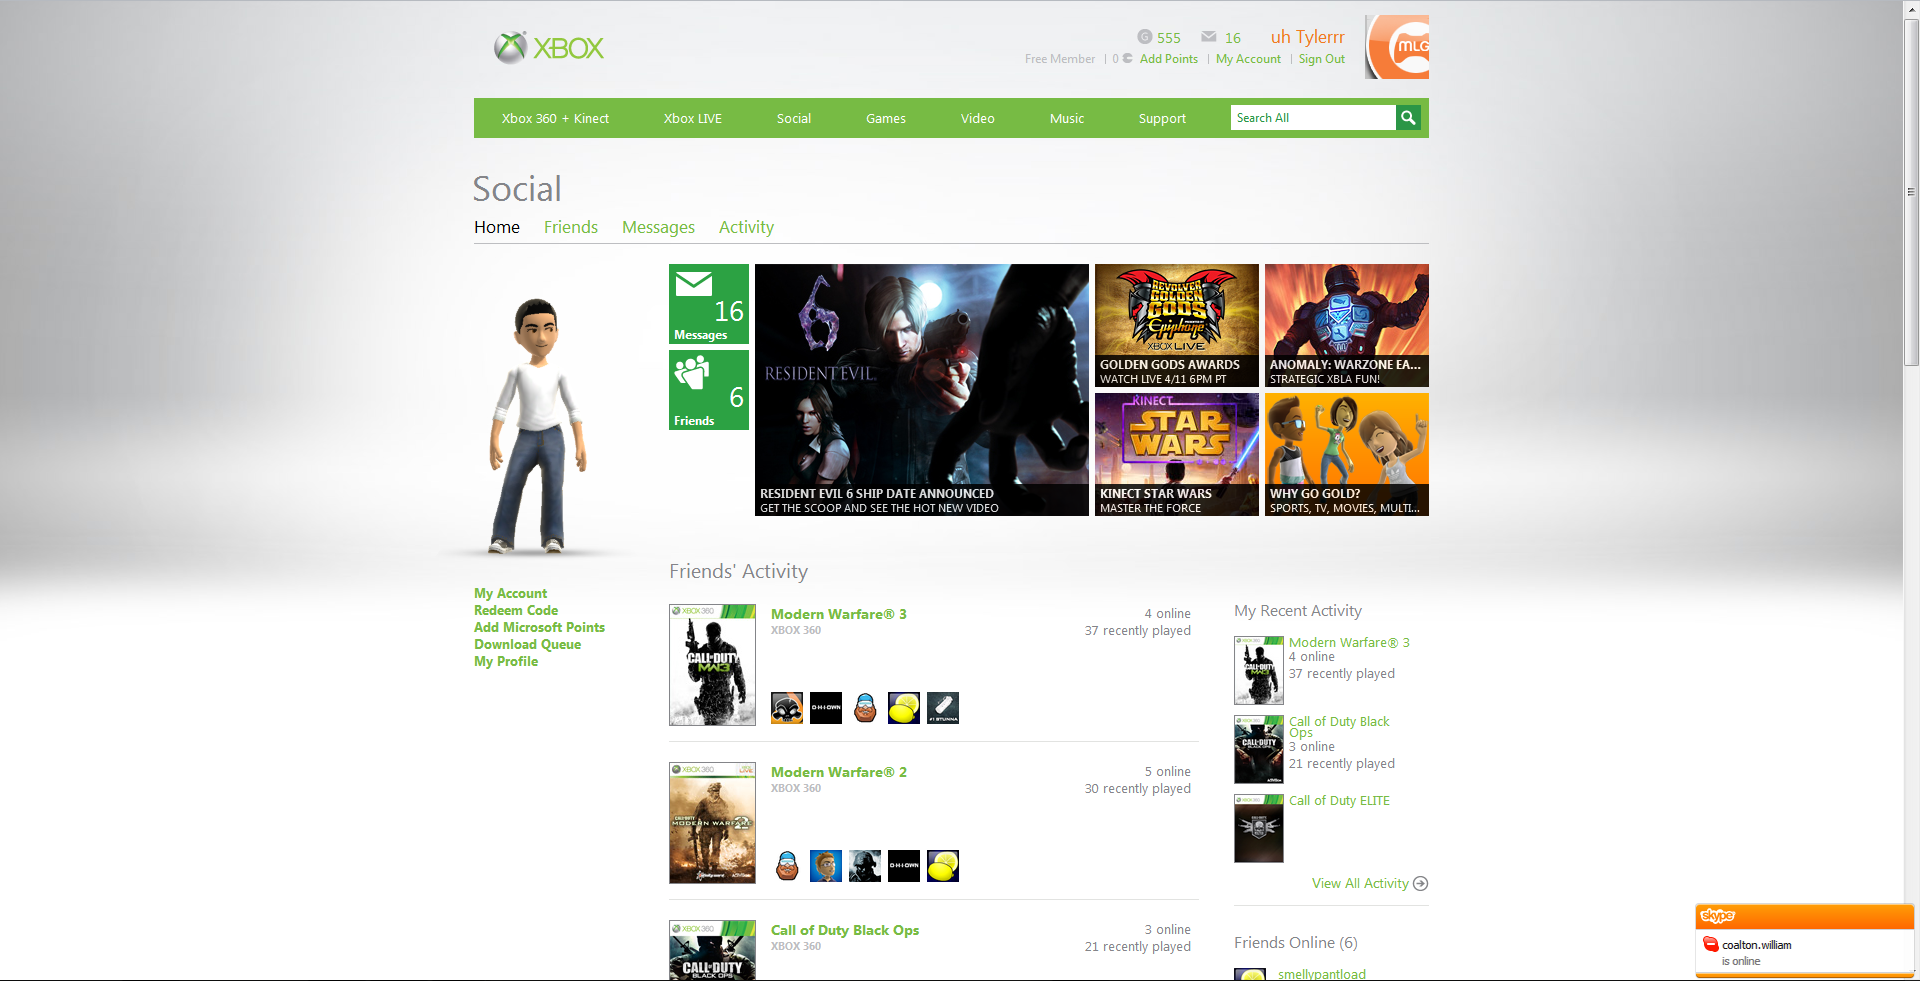The image size is (1920, 981).
Task: Open the Games menu
Action: (x=886, y=118)
